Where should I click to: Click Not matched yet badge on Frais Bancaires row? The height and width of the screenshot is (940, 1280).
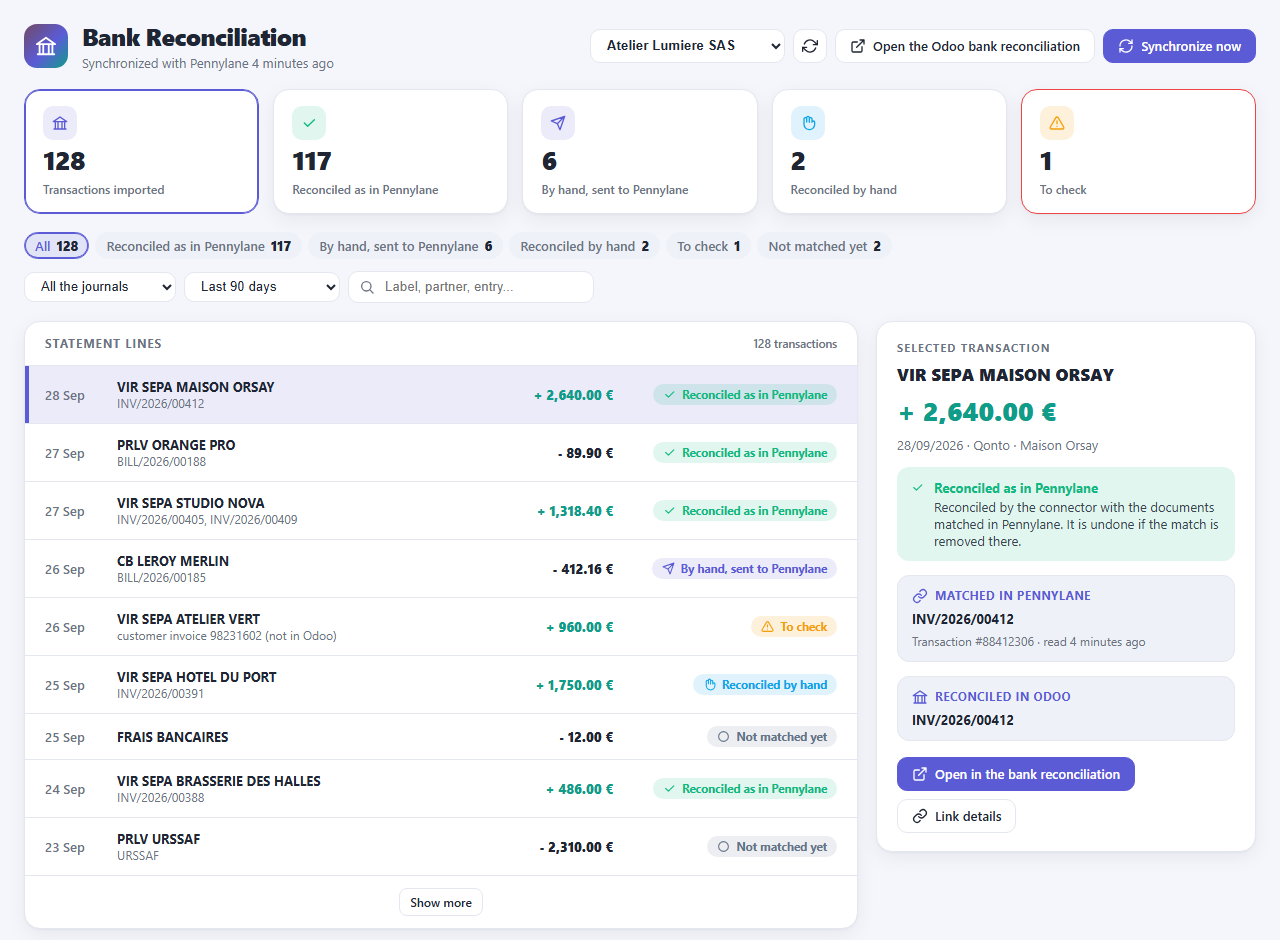pos(772,737)
